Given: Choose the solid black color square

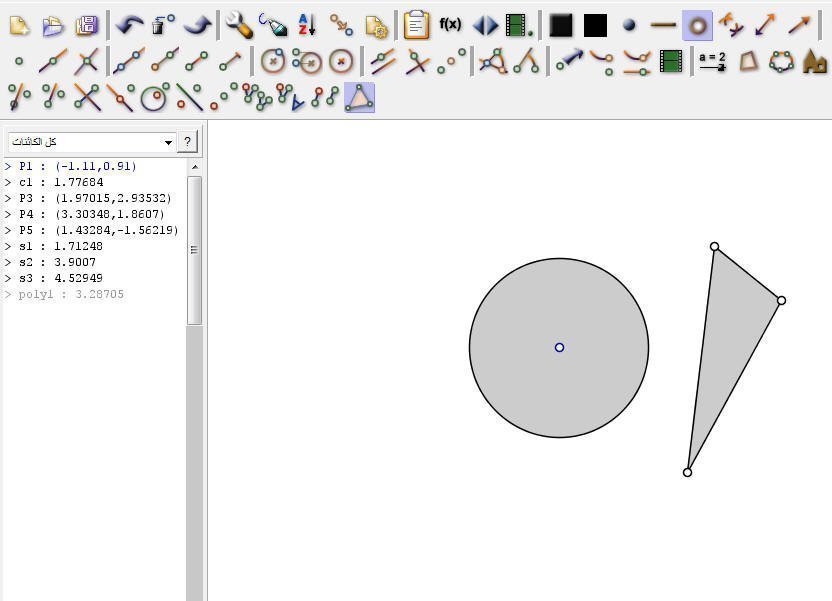Looking at the screenshot, I should coord(595,25).
